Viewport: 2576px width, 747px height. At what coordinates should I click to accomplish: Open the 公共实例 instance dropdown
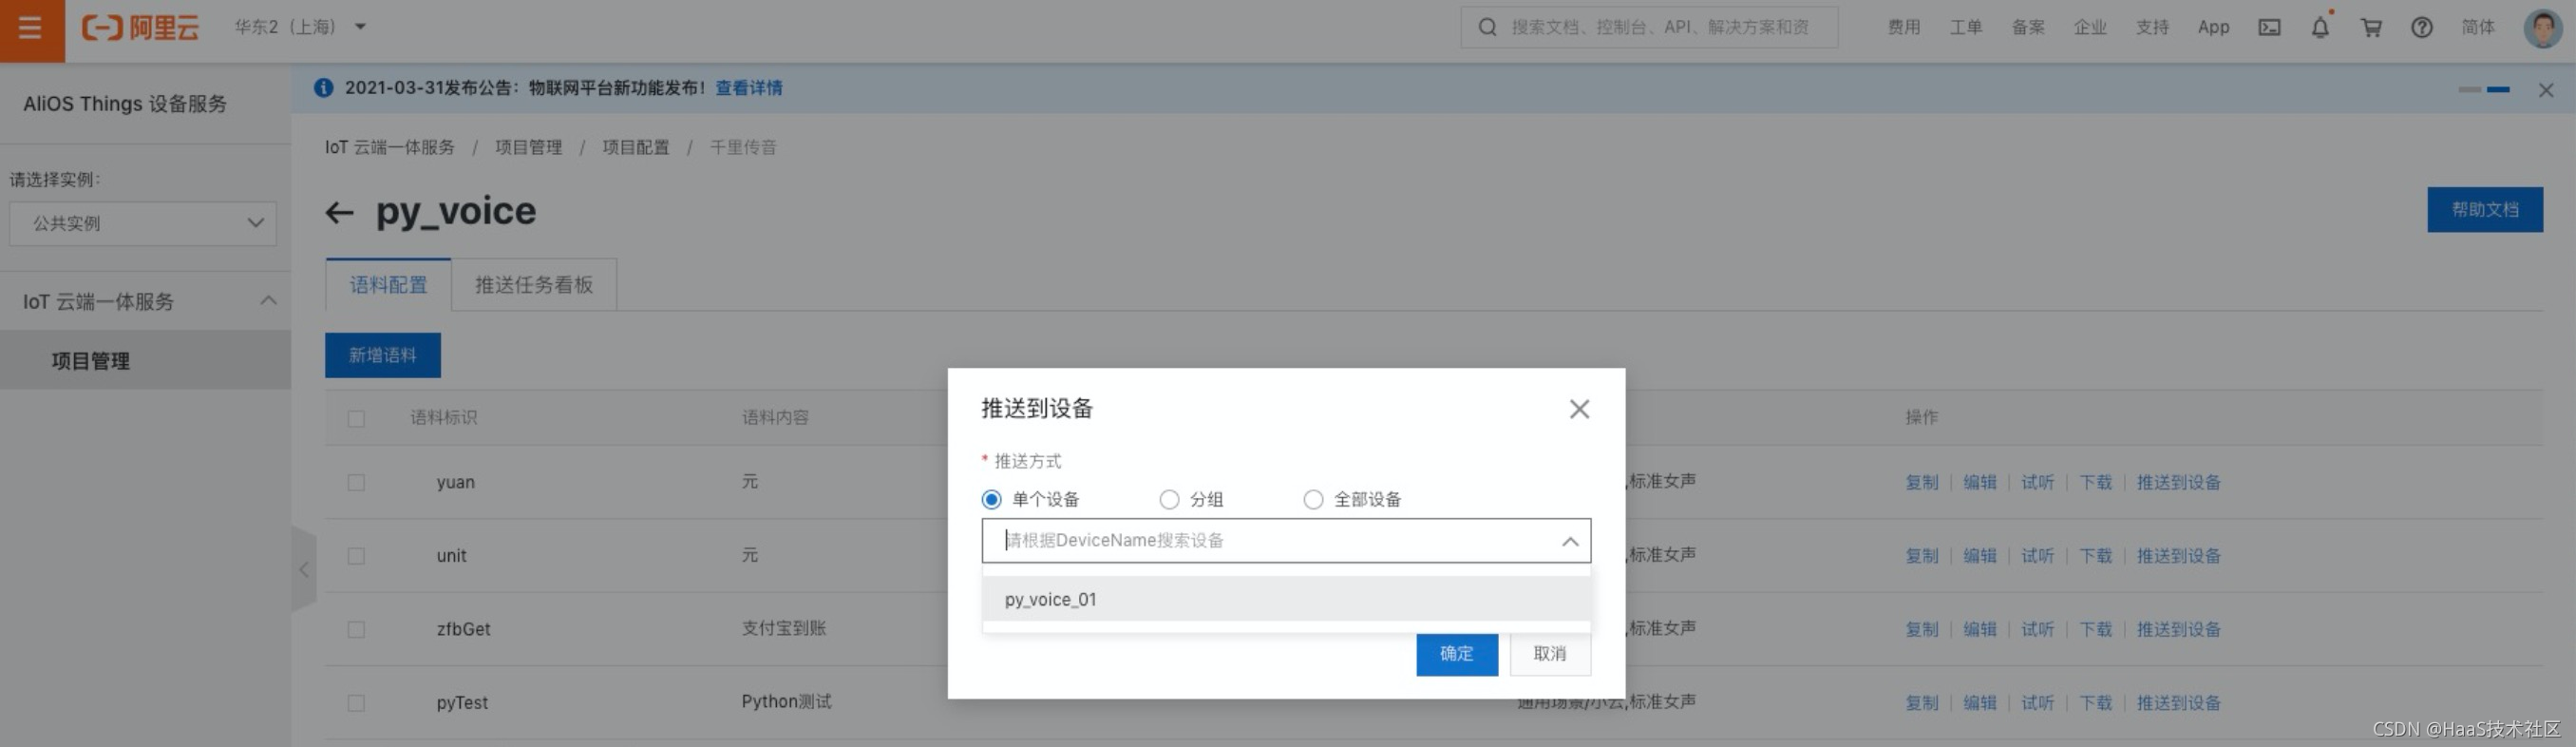(x=143, y=223)
